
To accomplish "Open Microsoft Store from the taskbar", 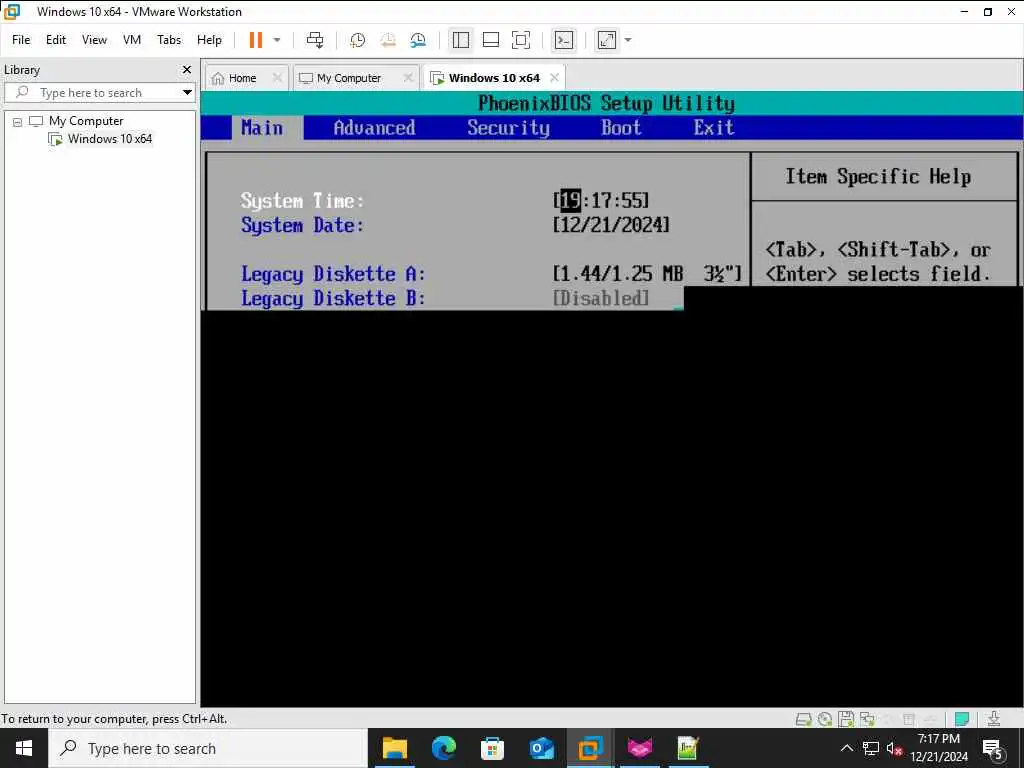I will point(492,748).
